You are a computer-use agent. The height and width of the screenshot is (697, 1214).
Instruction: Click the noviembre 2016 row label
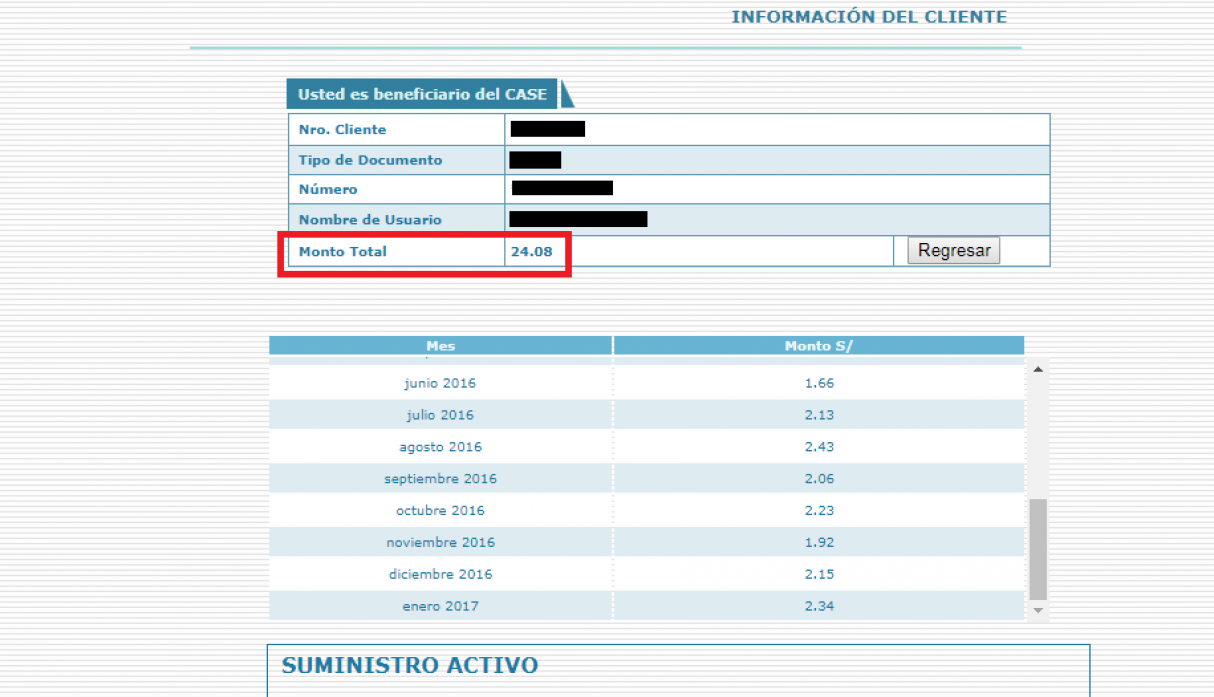(440, 543)
